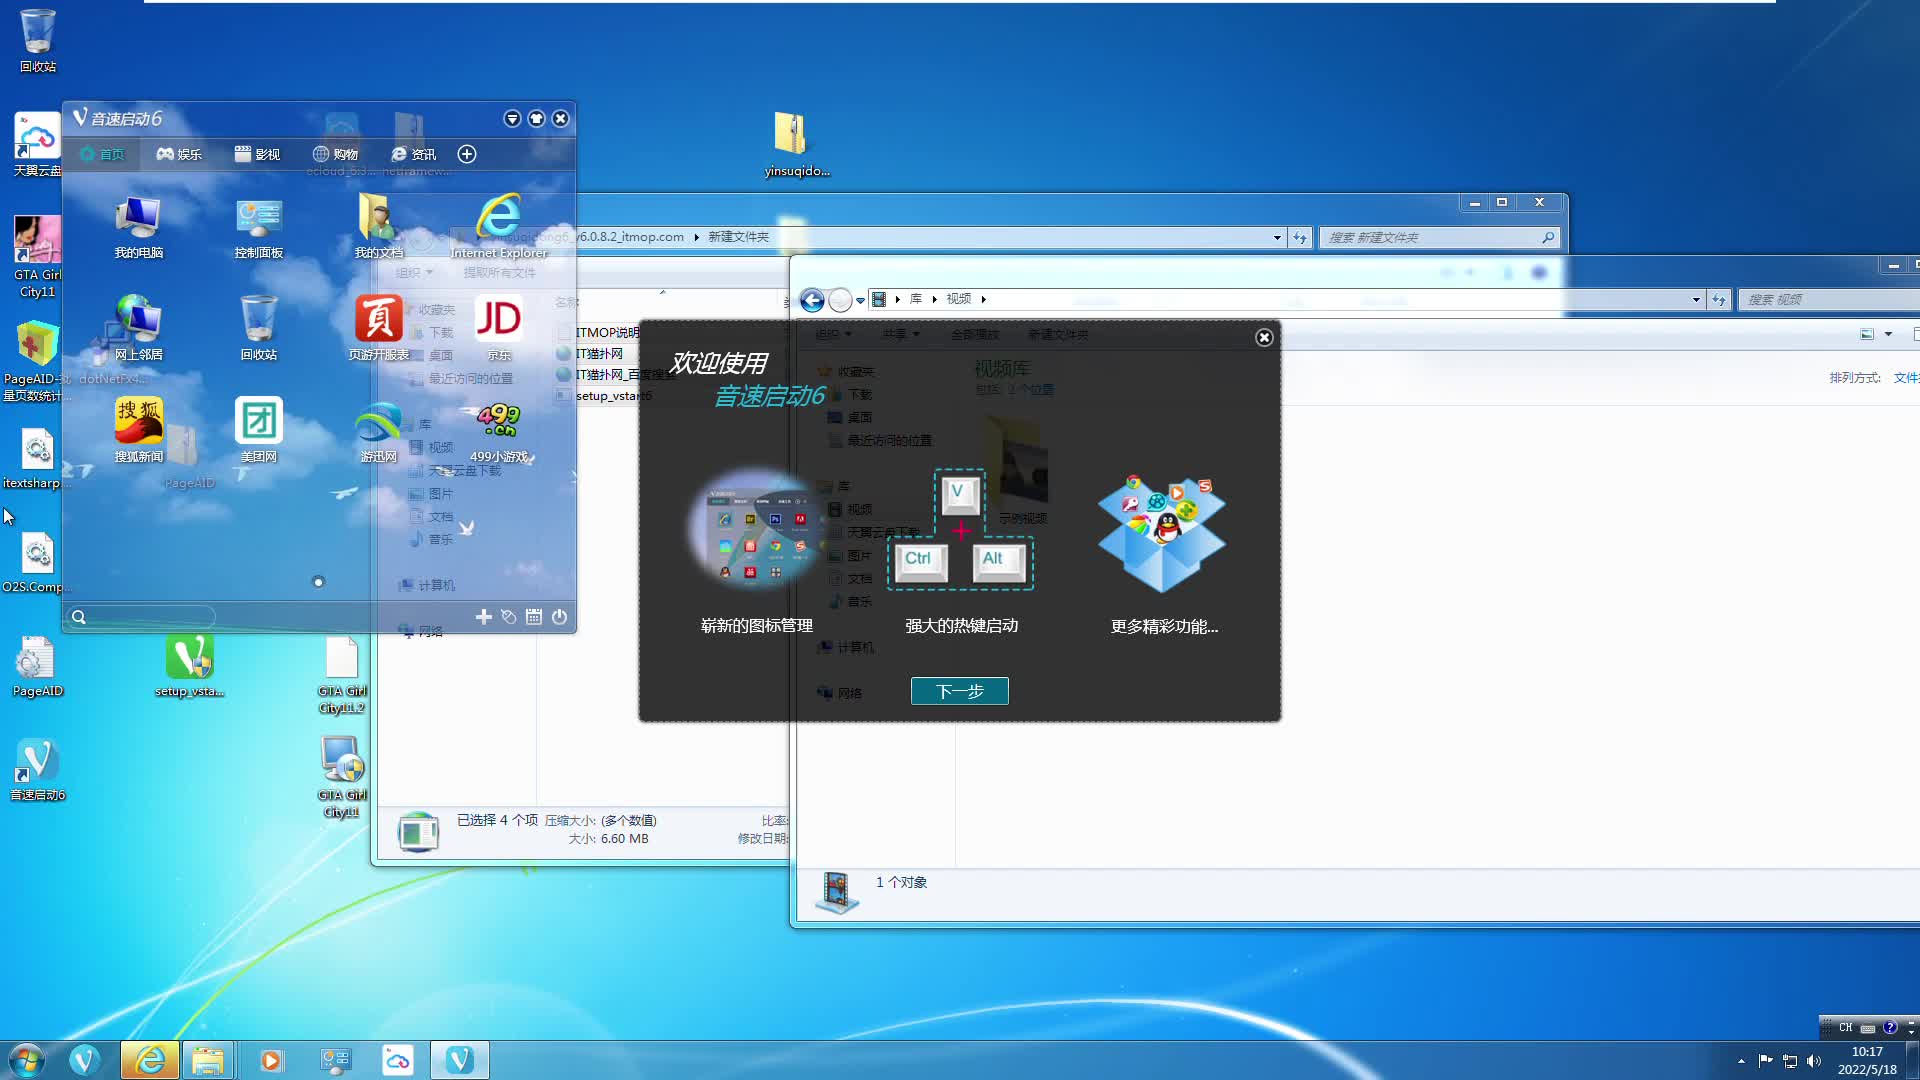Click the 更多精彩功能 box illustration
Screen dimensions: 1920x1080
coord(1162,533)
